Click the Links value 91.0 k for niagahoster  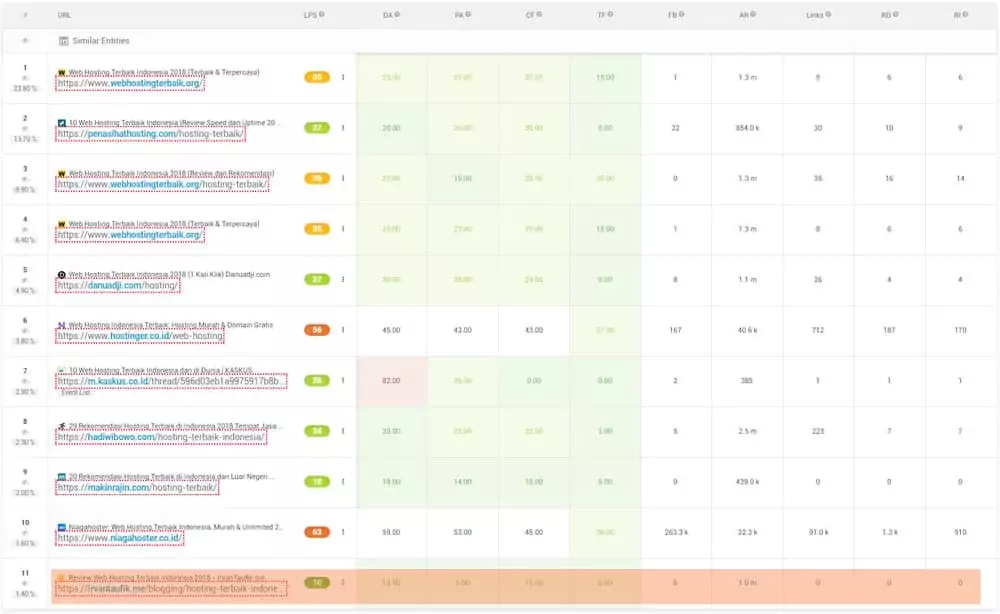pos(818,532)
